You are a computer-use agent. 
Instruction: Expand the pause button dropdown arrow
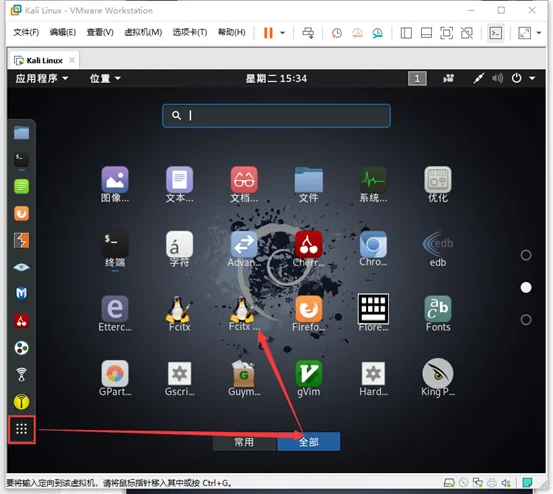282,33
